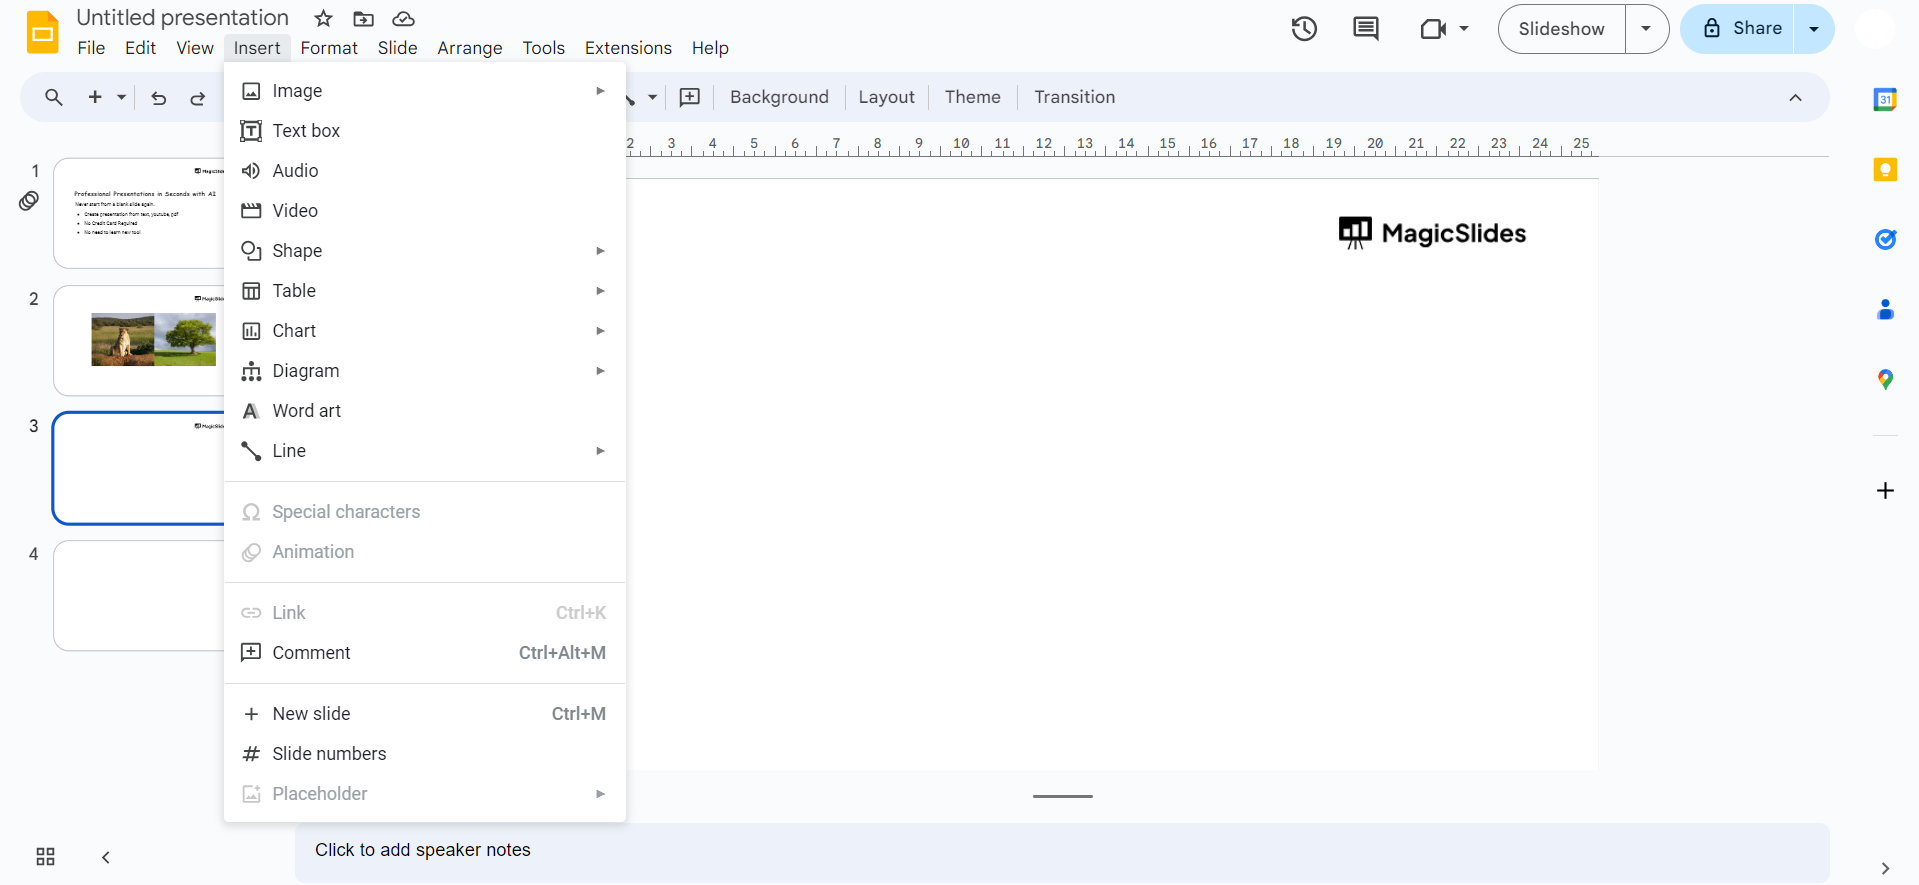
Task: Open new slide layout dropdown arrow
Action: tap(121, 97)
